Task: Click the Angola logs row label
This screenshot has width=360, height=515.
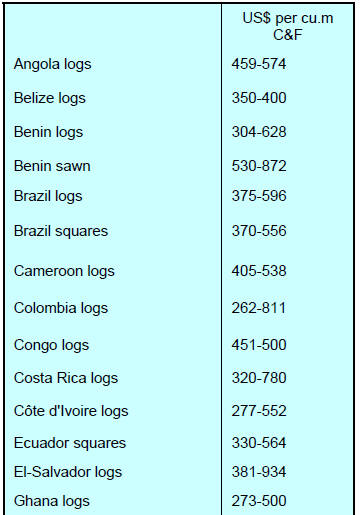Action: pos(52,64)
